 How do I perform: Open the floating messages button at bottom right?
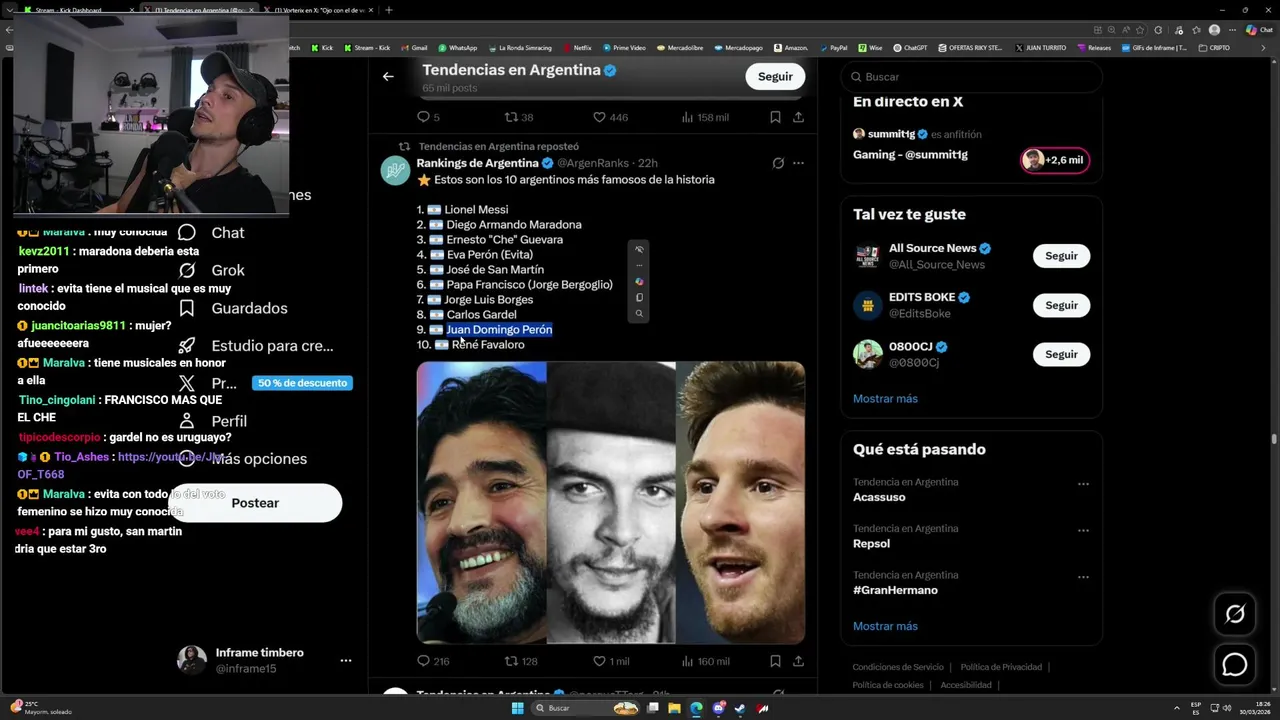click(1235, 664)
